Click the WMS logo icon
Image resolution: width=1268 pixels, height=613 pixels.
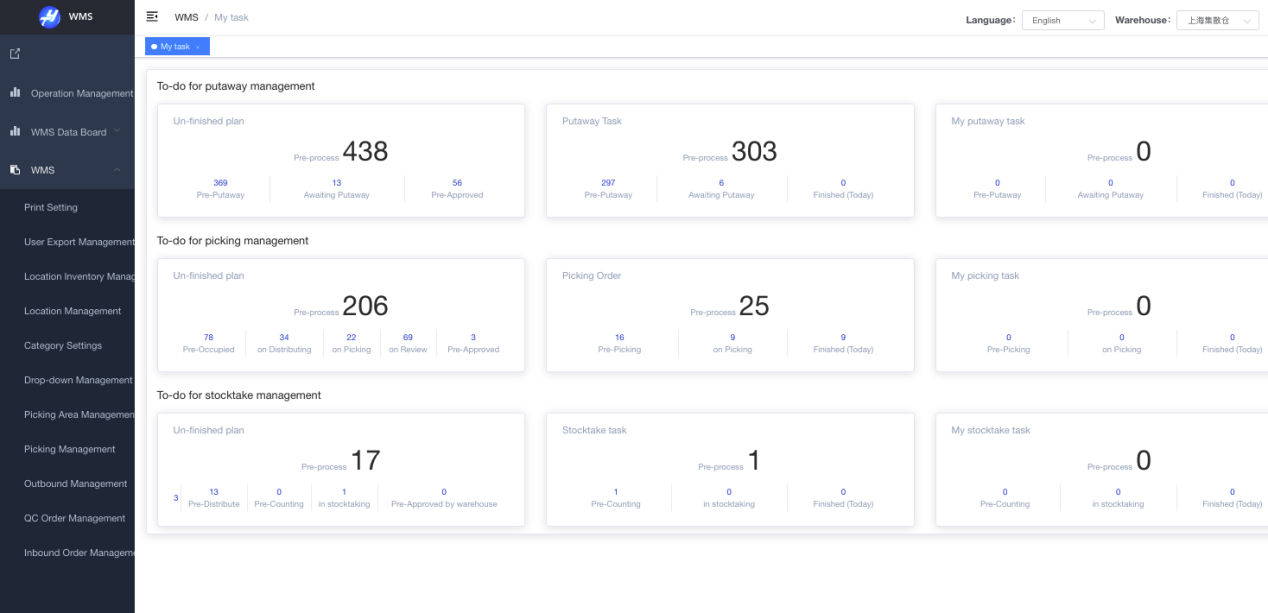click(49, 17)
